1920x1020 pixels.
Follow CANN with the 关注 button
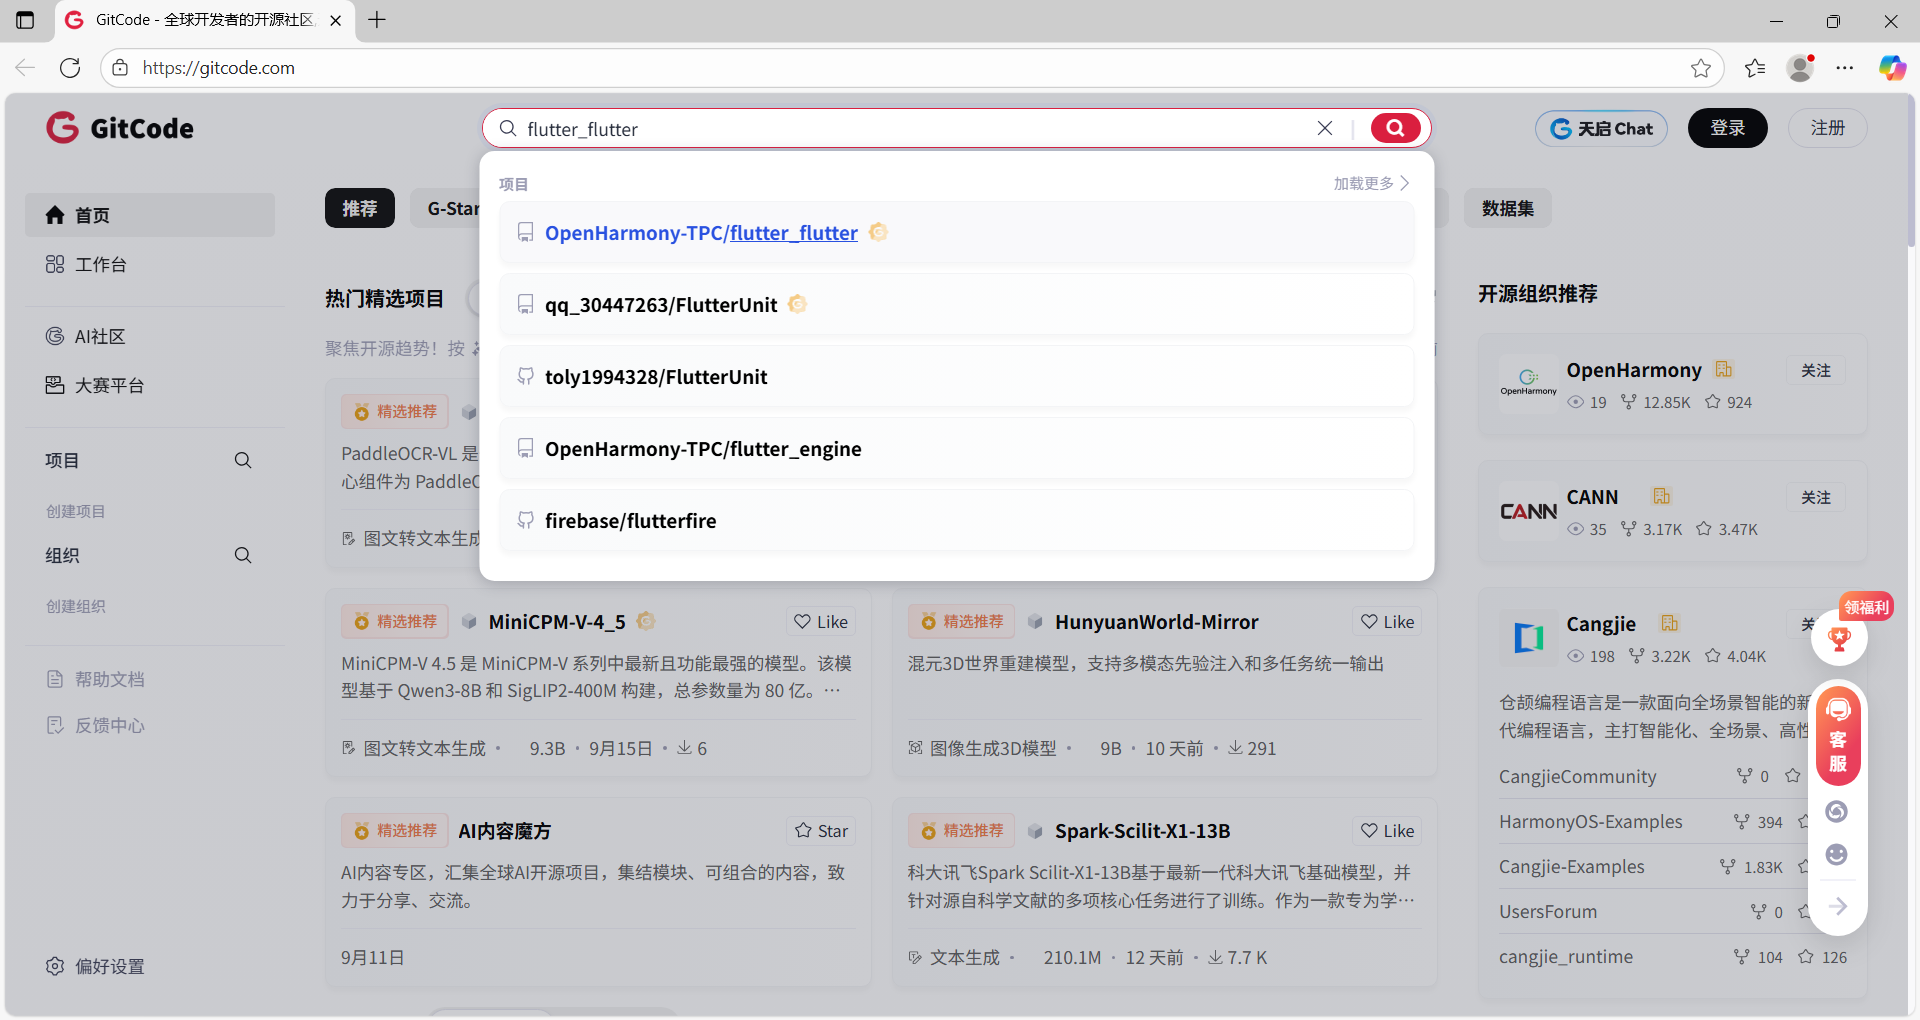point(1816,497)
